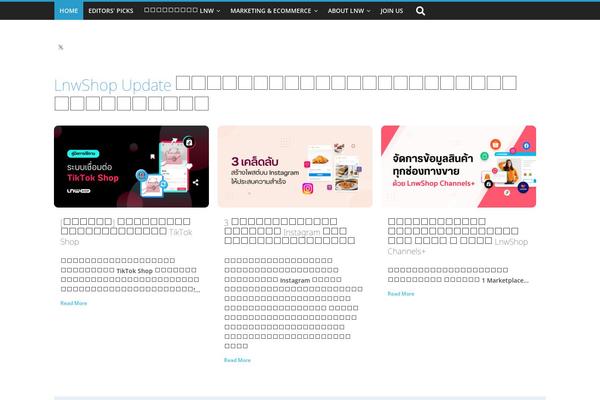Open the LnwShop Channels+ article thumbnail
Screen dimensions: 600x400
click(x=458, y=167)
